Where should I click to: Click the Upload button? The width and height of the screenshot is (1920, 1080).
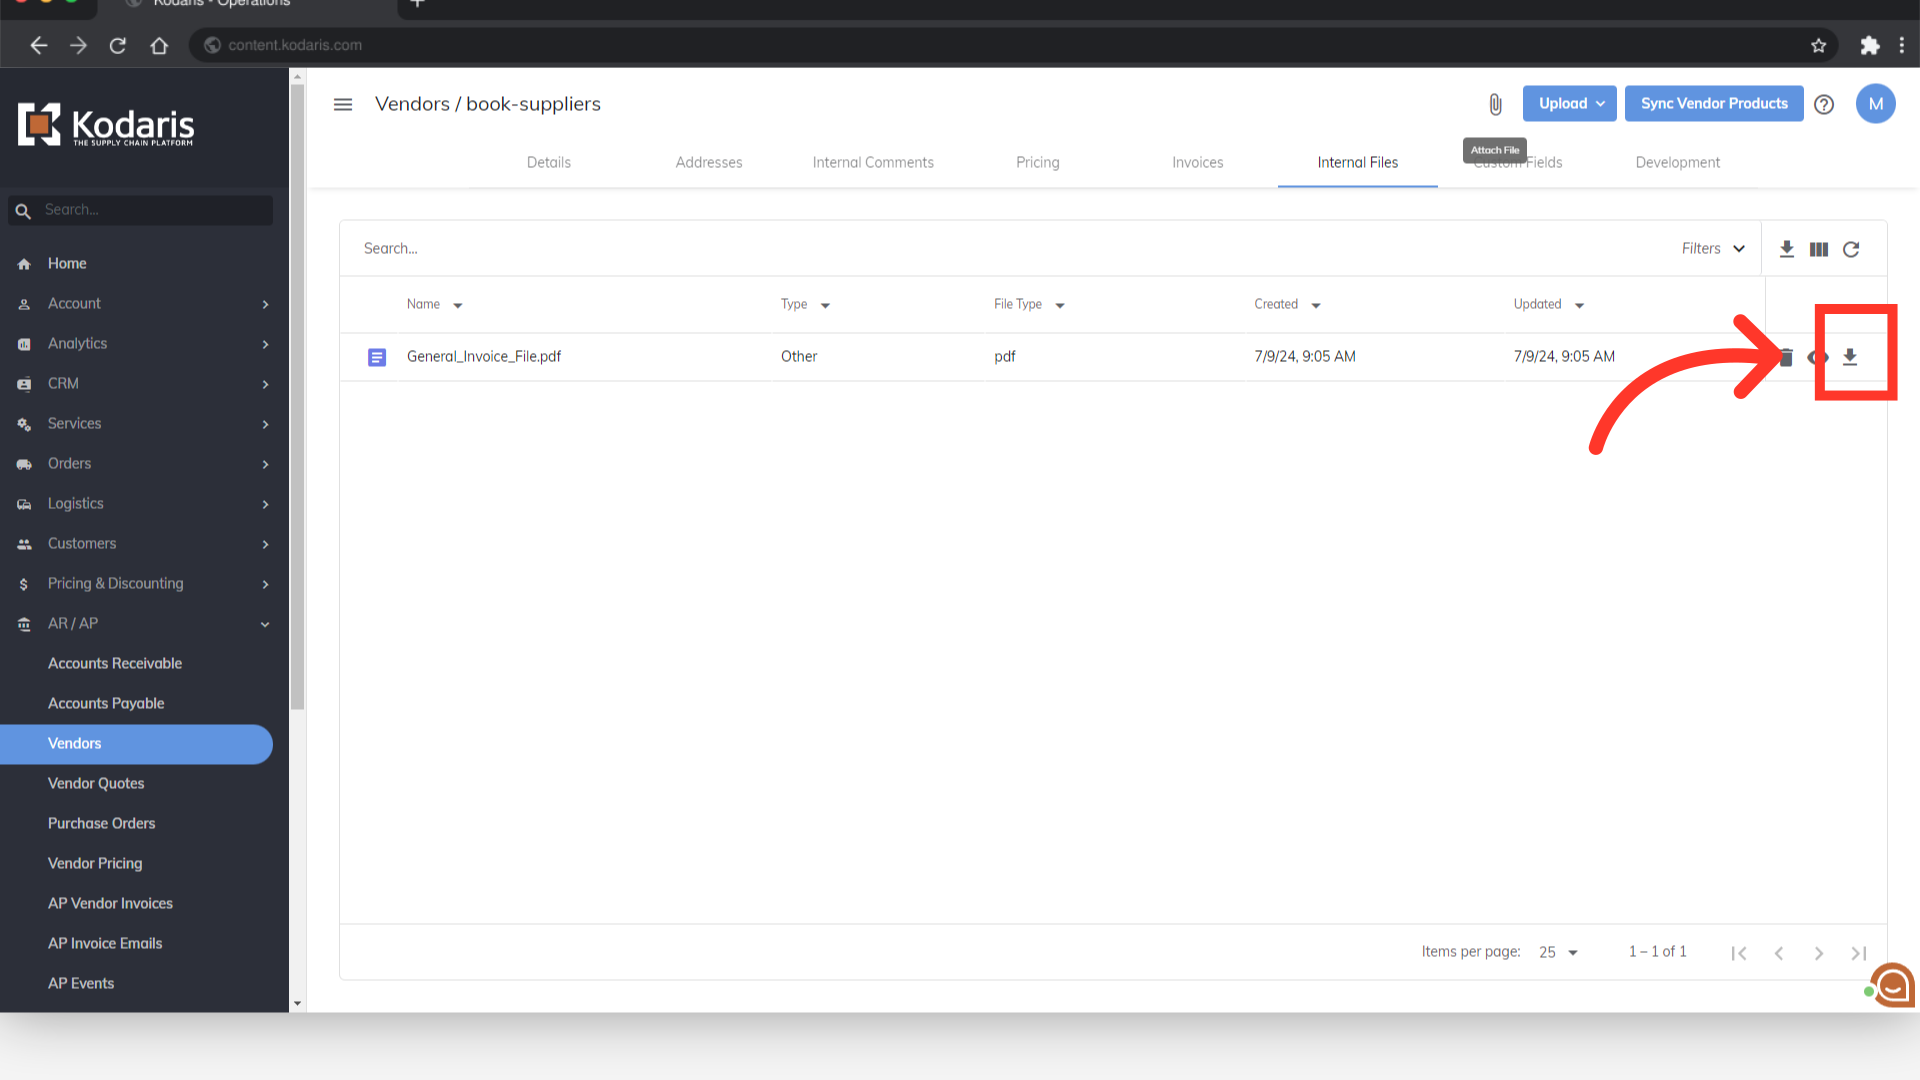[x=1569, y=104]
